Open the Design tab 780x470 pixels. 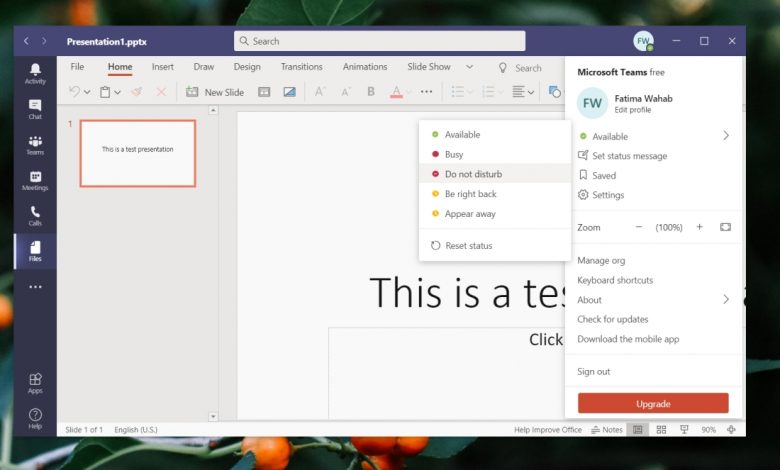point(247,67)
